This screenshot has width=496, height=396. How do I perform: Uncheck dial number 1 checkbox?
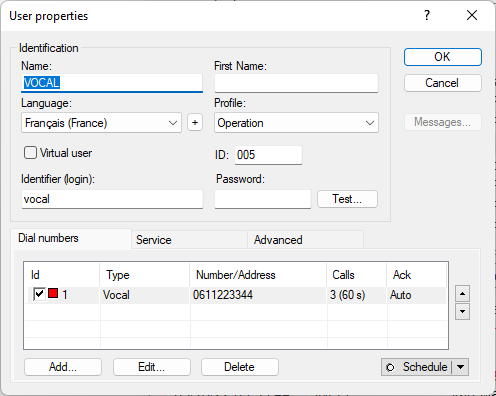(39, 294)
